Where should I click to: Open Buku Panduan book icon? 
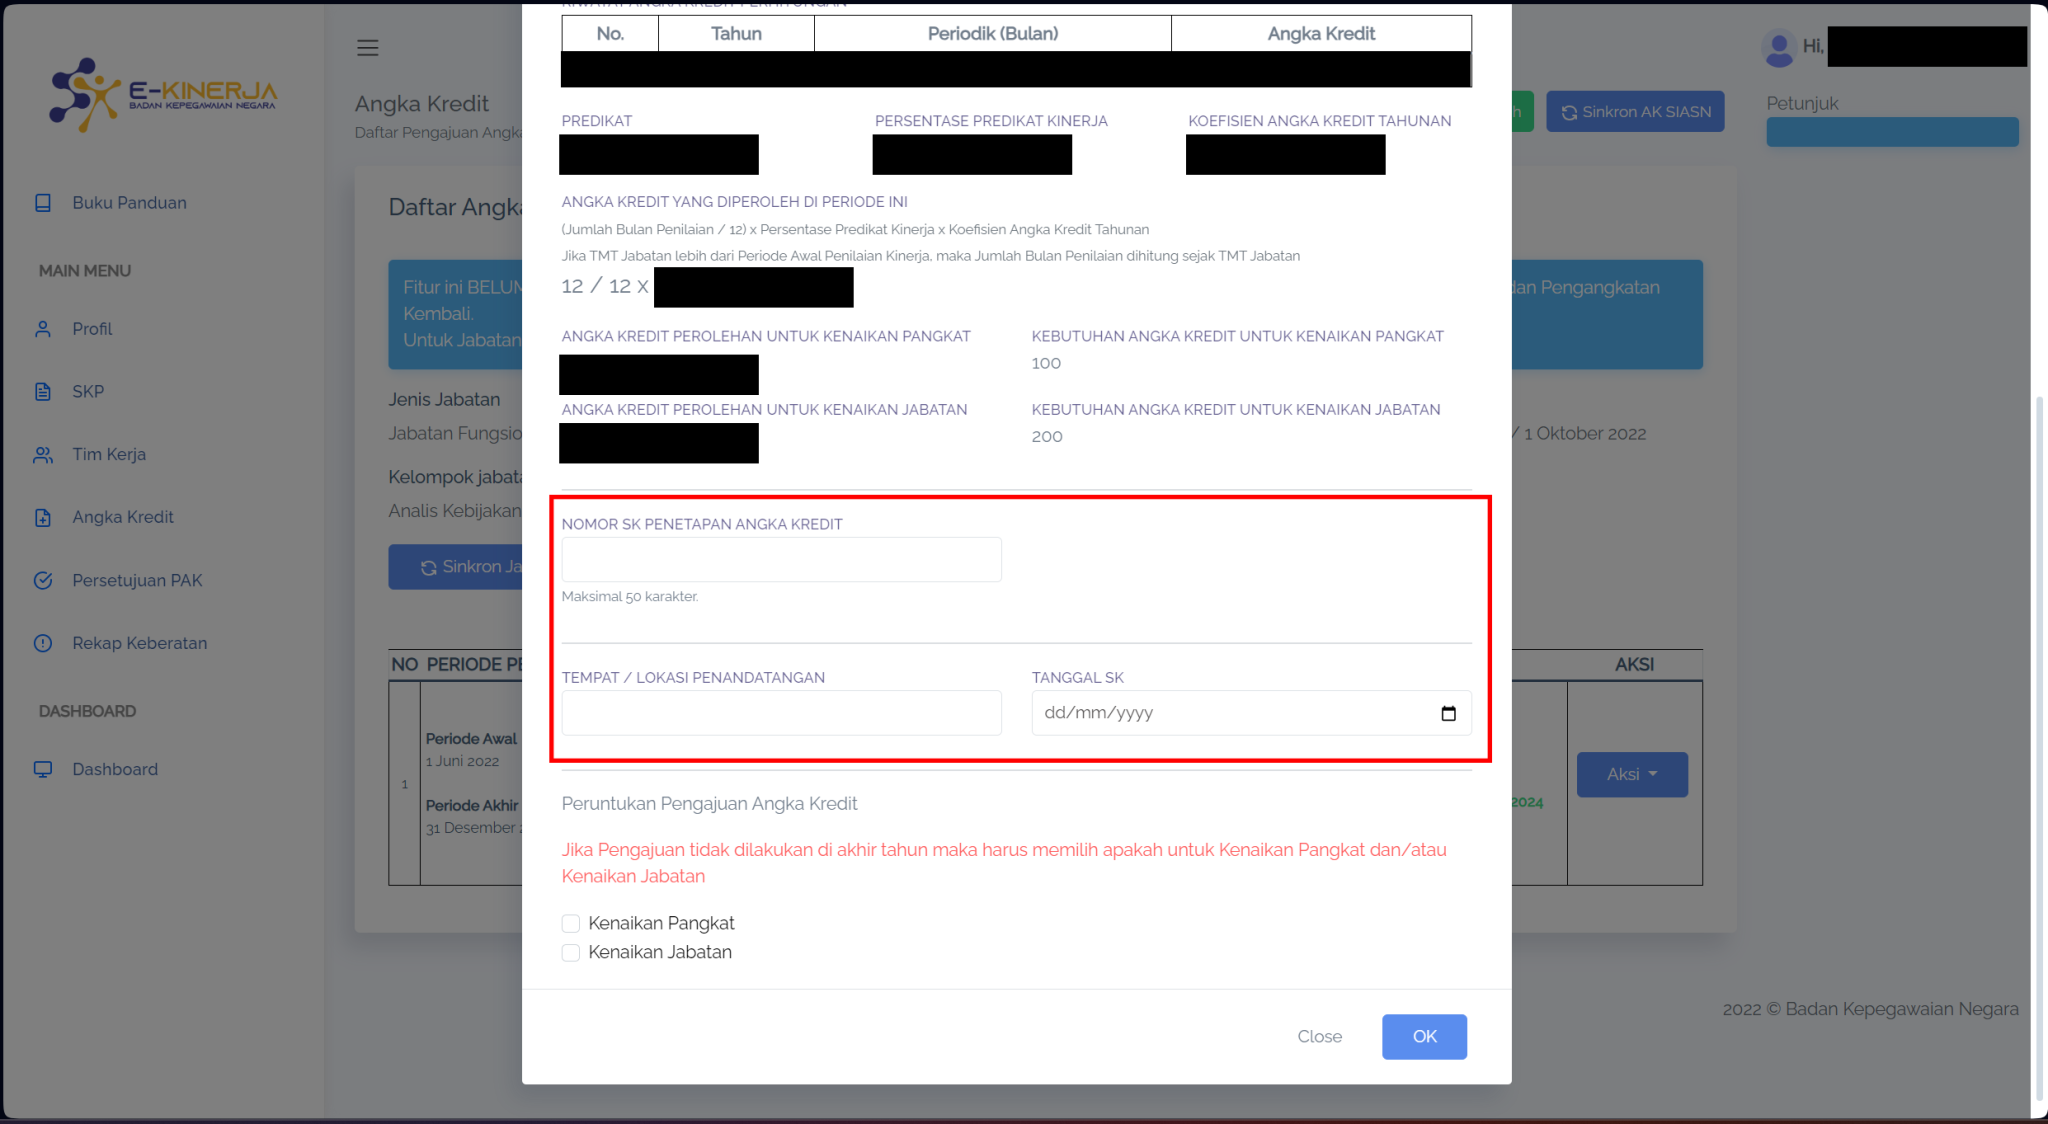click(x=43, y=203)
